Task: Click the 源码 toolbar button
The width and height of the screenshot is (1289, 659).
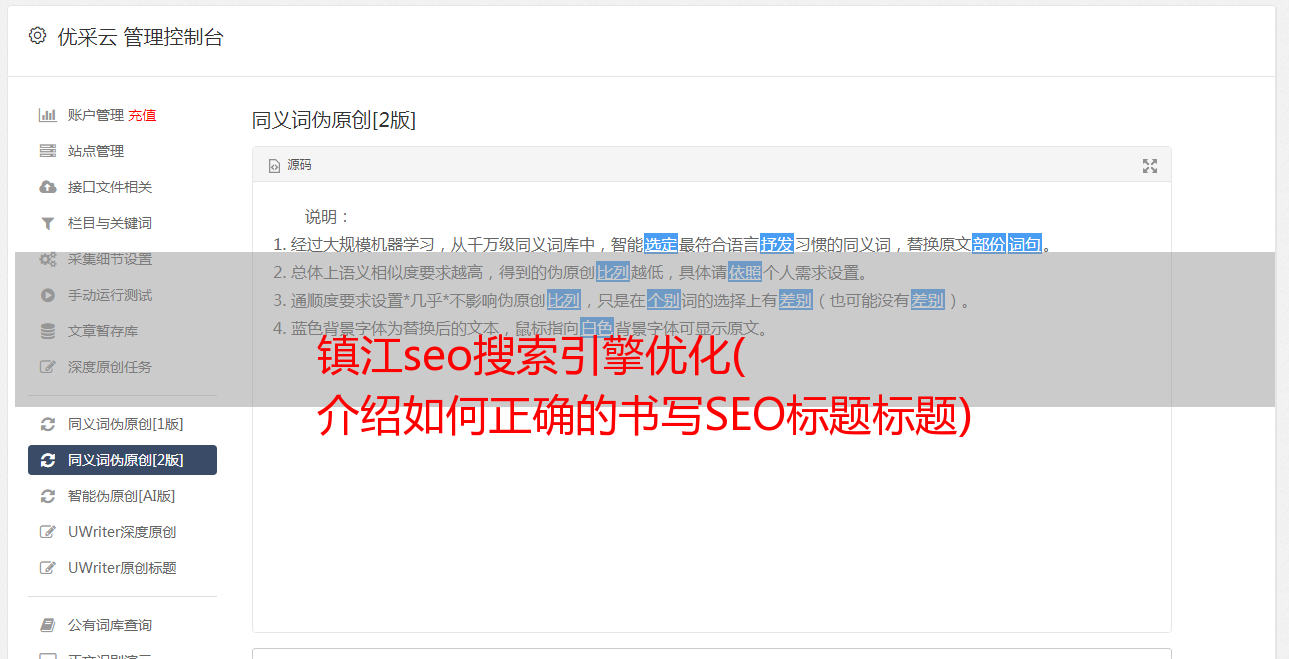Action: coord(290,165)
